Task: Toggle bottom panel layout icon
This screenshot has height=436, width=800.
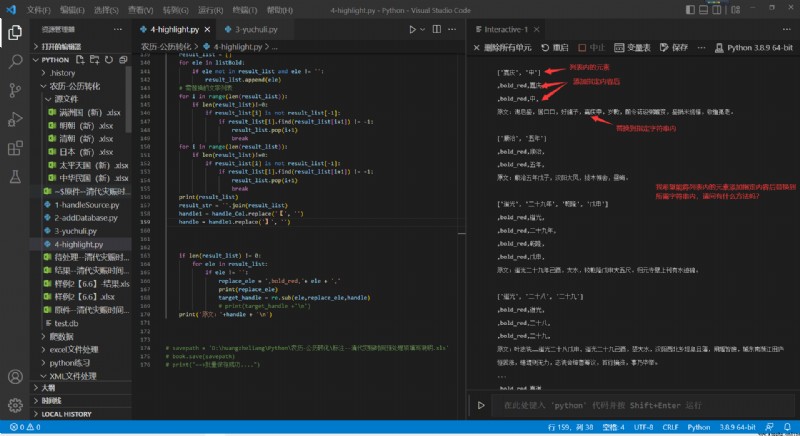Action: 704,10
